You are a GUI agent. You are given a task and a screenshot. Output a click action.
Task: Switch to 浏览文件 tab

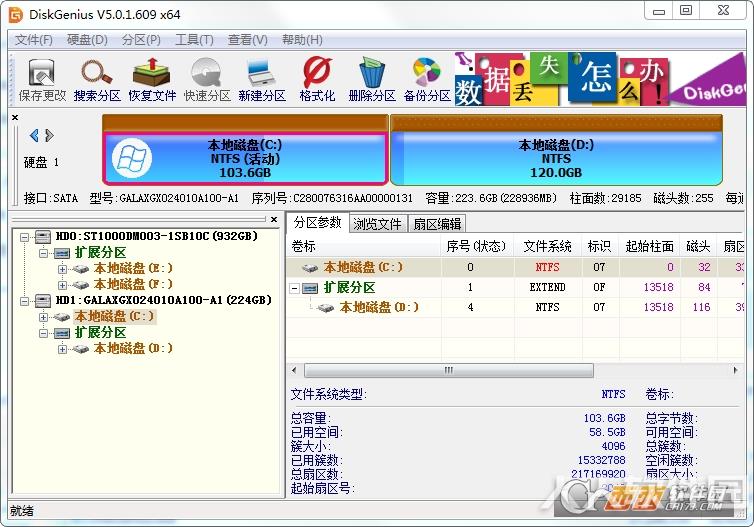(377, 224)
